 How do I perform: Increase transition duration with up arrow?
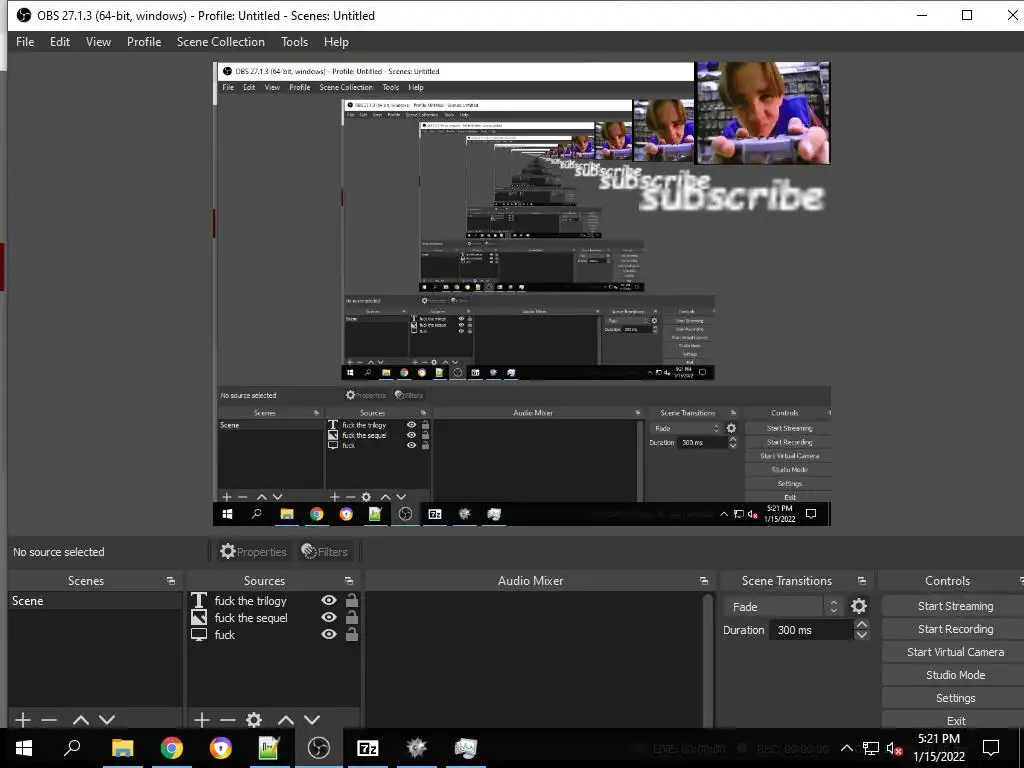862,625
